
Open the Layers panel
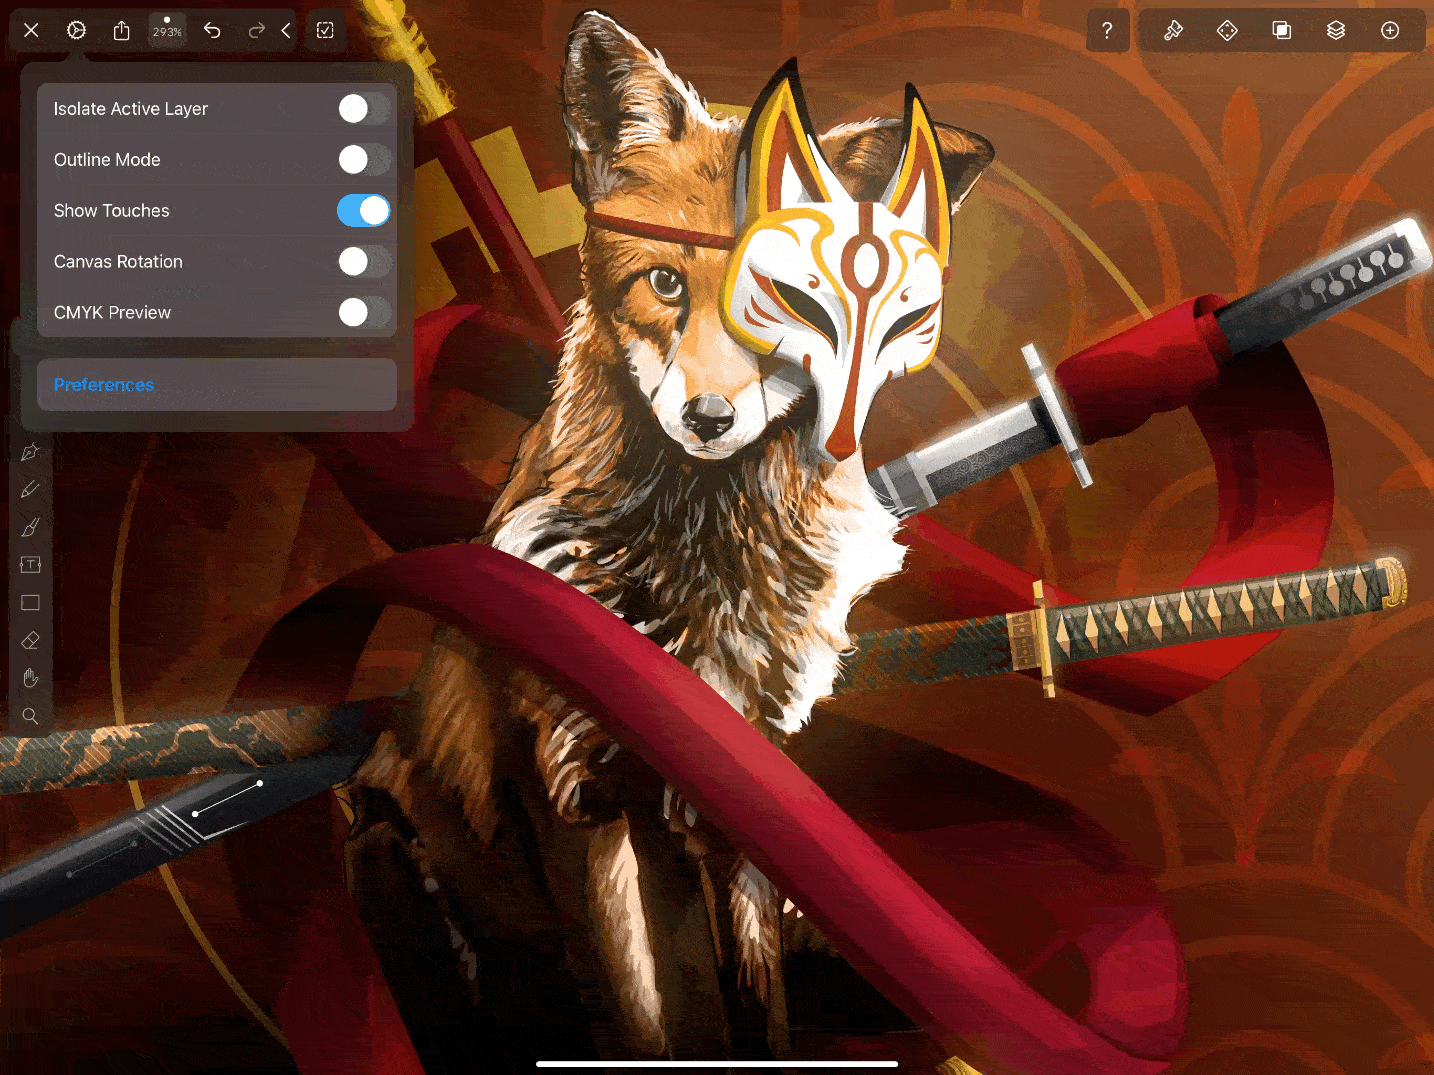(x=1336, y=30)
